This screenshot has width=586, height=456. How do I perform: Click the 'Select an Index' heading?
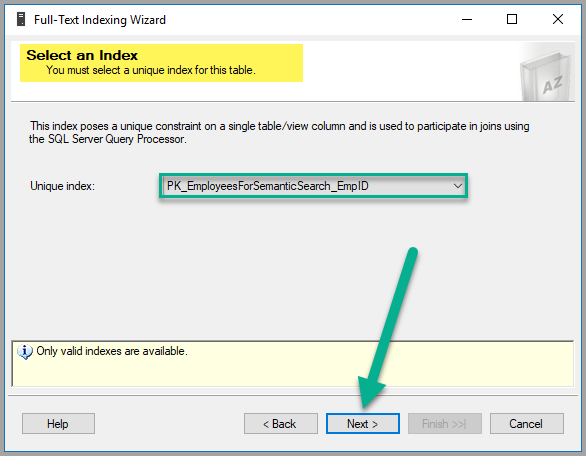82,55
